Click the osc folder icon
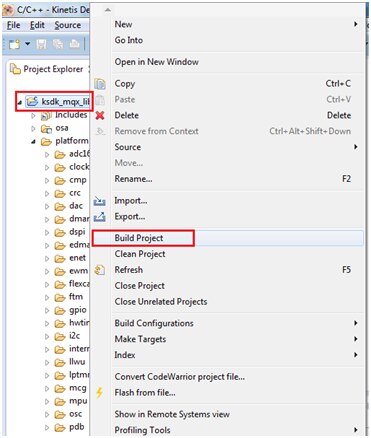Screen dimensions: 371x438 pos(60,415)
